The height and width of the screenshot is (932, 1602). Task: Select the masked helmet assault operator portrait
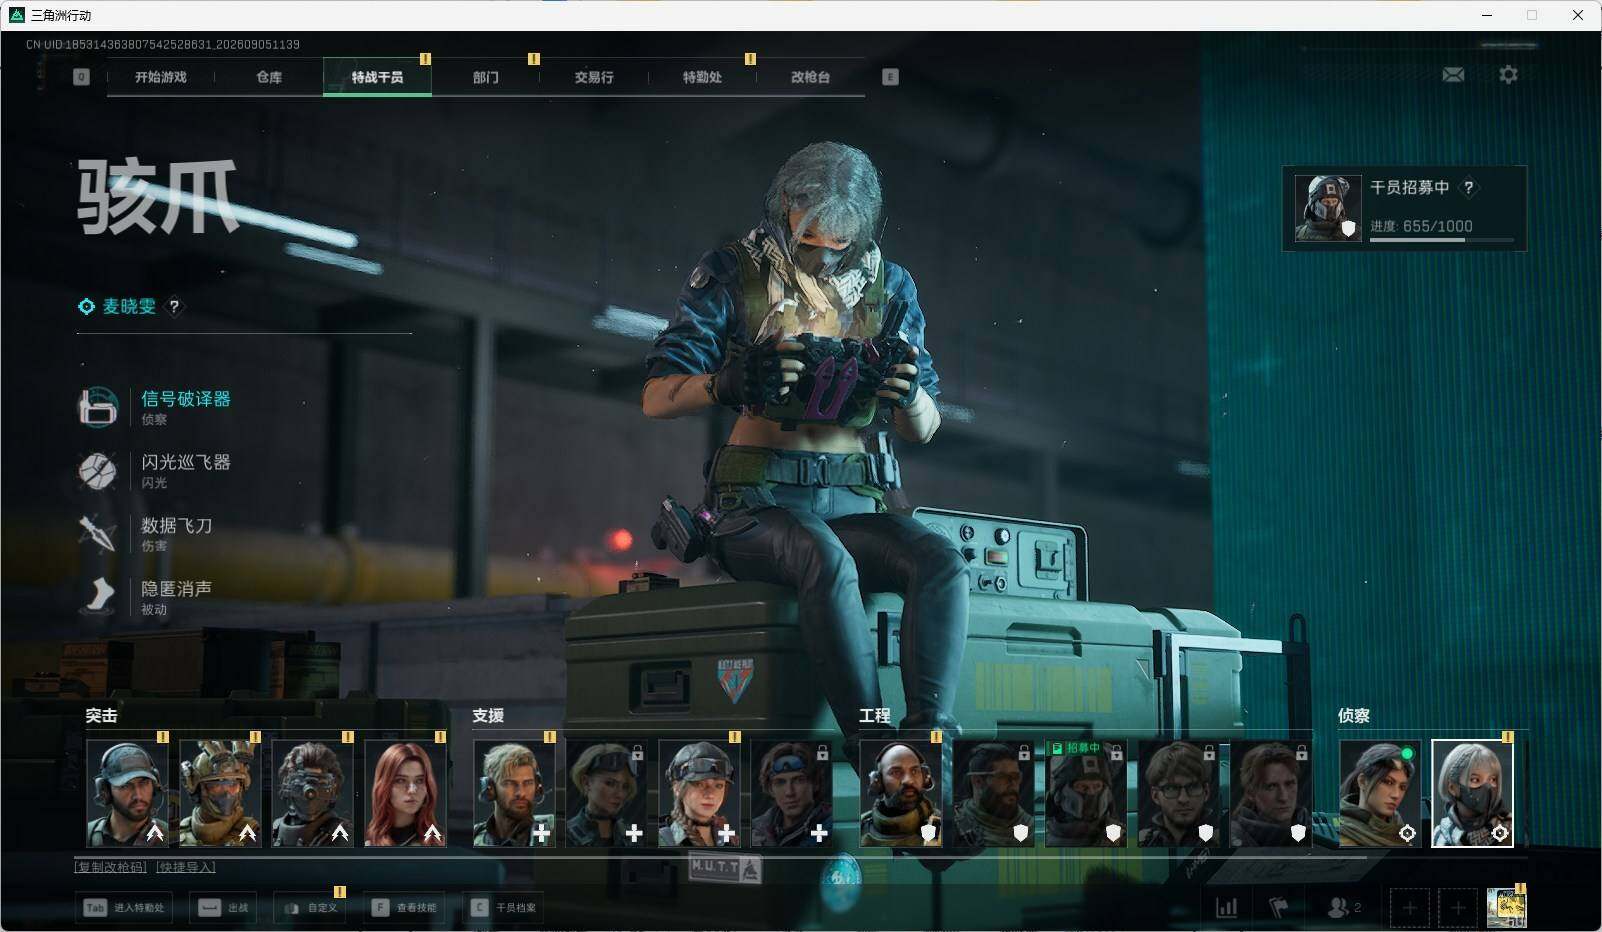pos(220,794)
